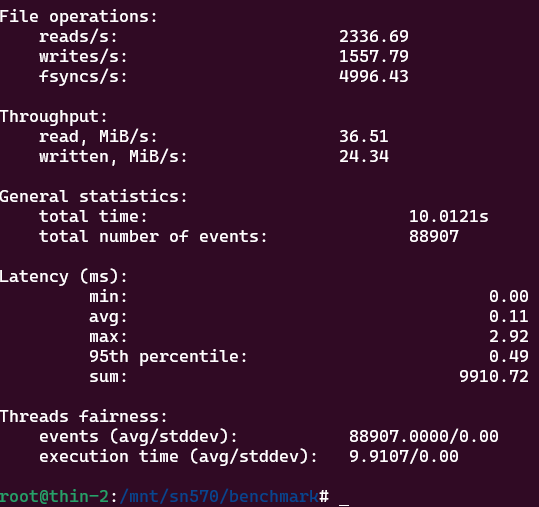Click the total number of events 88907
This screenshot has width=539, height=507.
pos(434,236)
